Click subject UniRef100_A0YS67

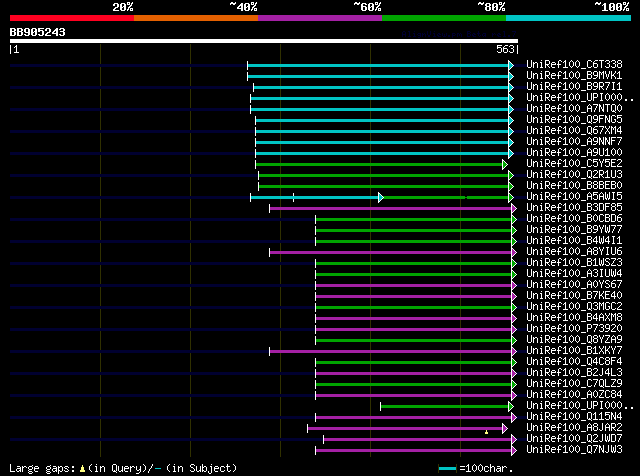574,285
